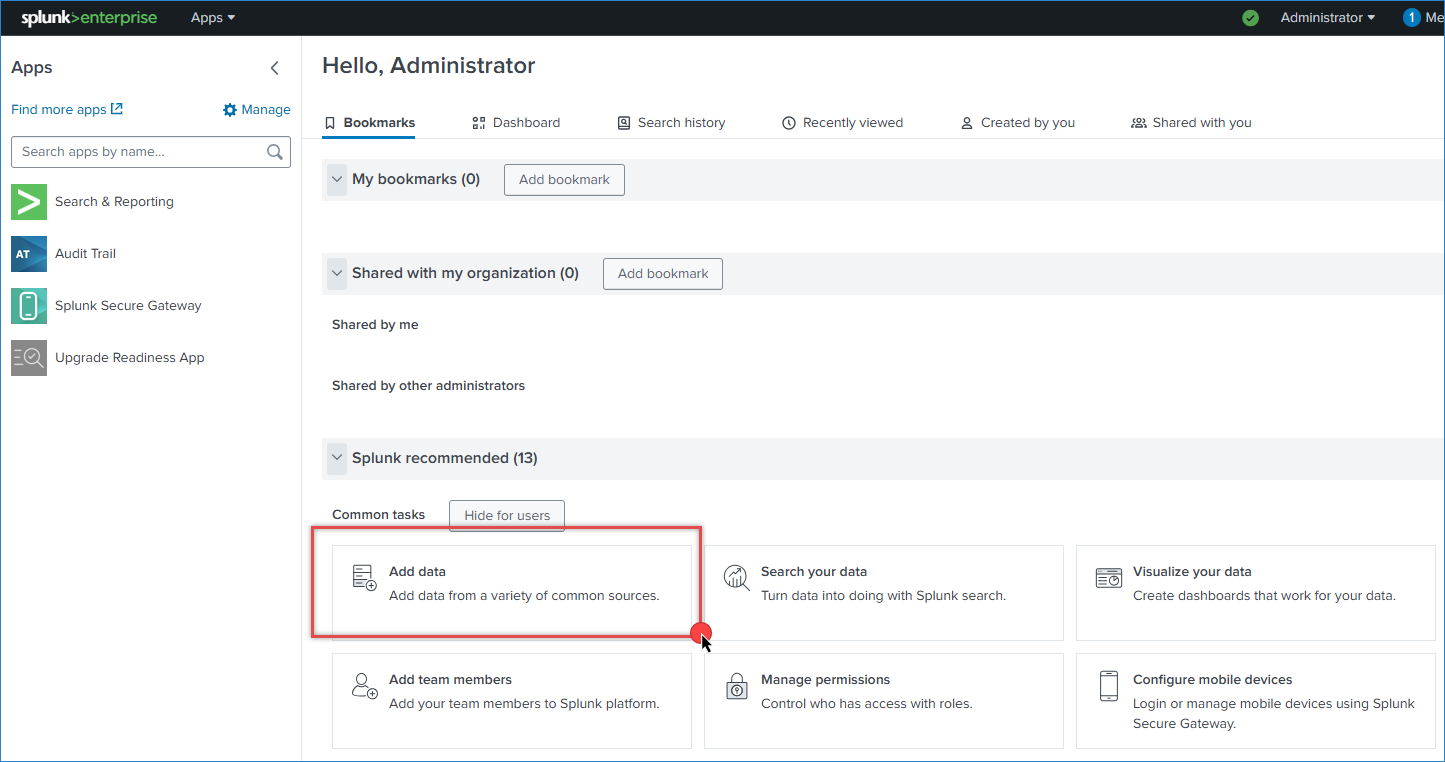Switch to the Bookmarks tab

369,123
